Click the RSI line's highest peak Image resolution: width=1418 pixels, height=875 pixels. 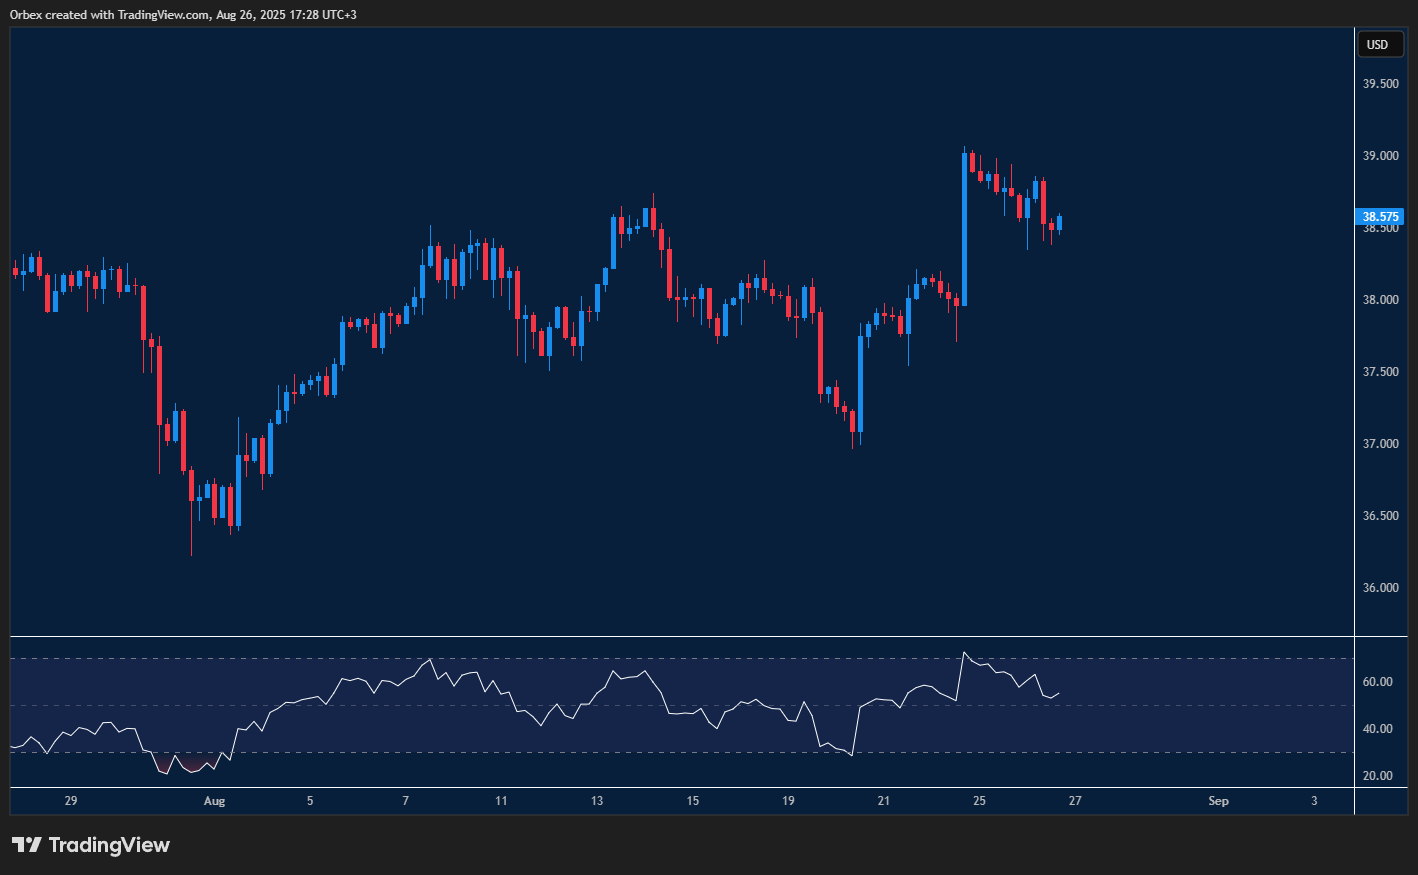(964, 653)
